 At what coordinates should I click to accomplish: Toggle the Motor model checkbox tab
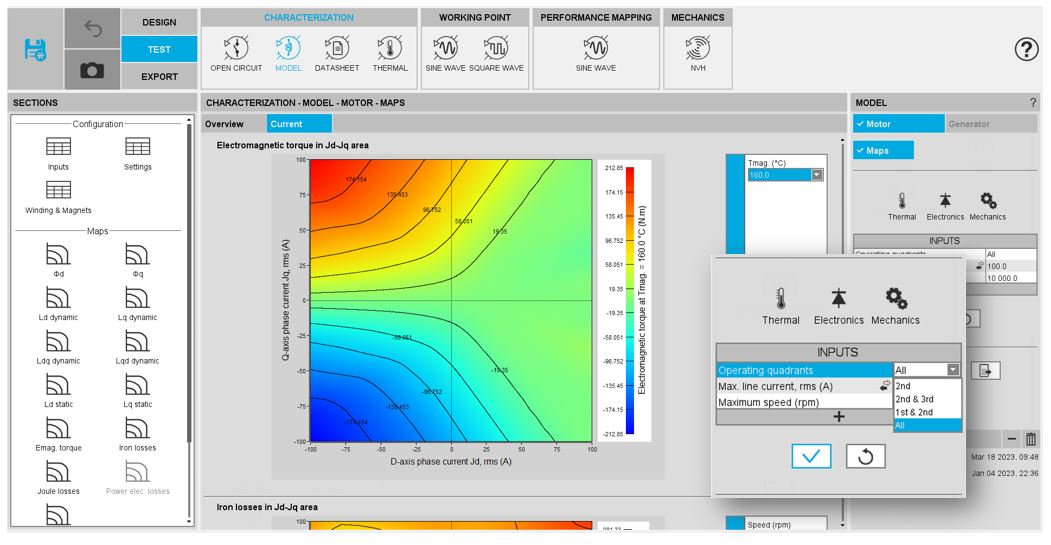pos(898,124)
